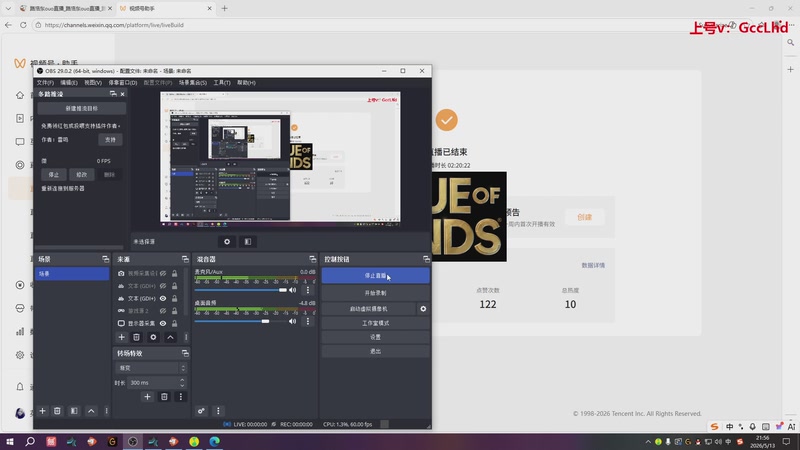
Task: Hide the 显示器采集 source
Action: pyautogui.click(x=163, y=323)
